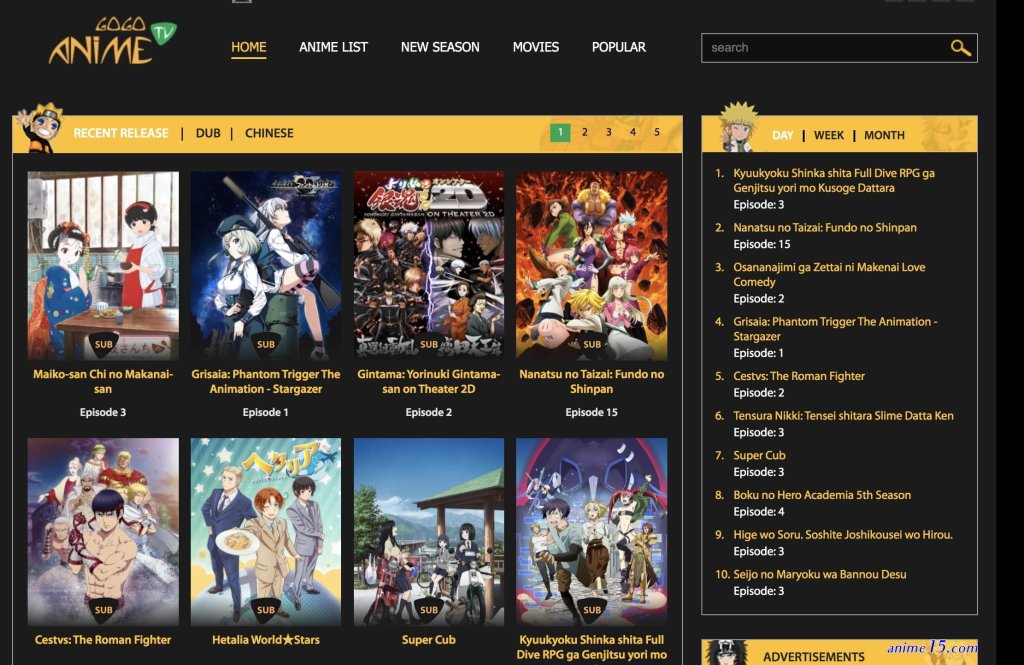This screenshot has width=1024, height=665.
Task: Go to pagination page 2
Action: [584, 133]
